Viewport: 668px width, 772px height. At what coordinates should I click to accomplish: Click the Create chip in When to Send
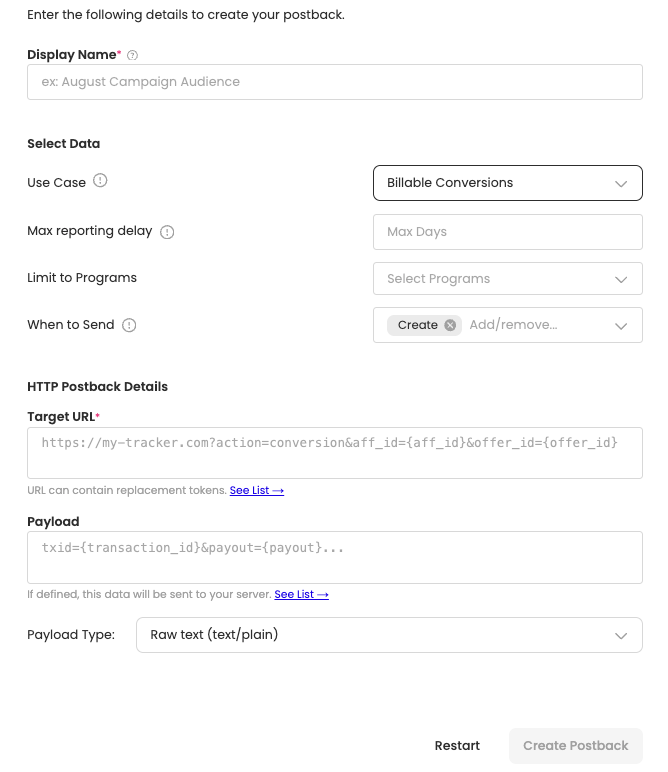coord(417,325)
